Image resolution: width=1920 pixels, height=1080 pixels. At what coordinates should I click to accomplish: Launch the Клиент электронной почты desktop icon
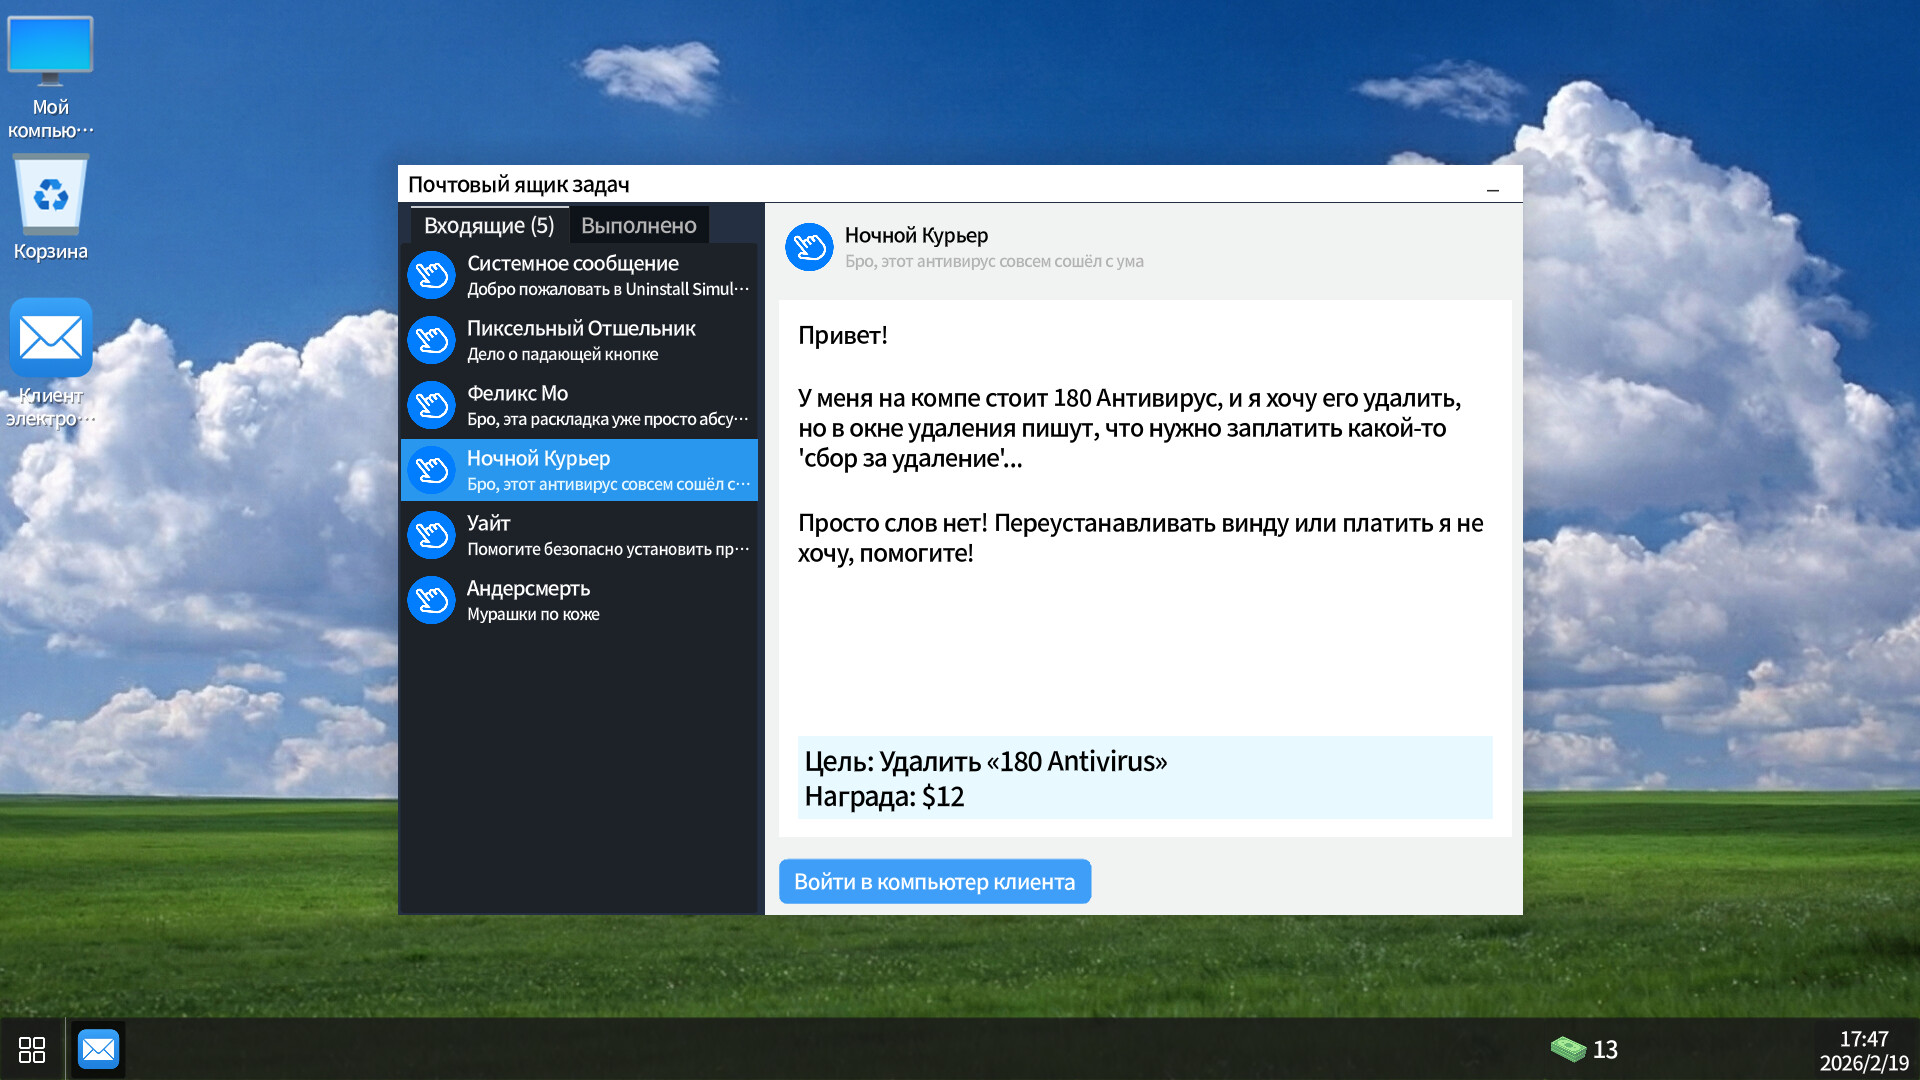(50, 340)
